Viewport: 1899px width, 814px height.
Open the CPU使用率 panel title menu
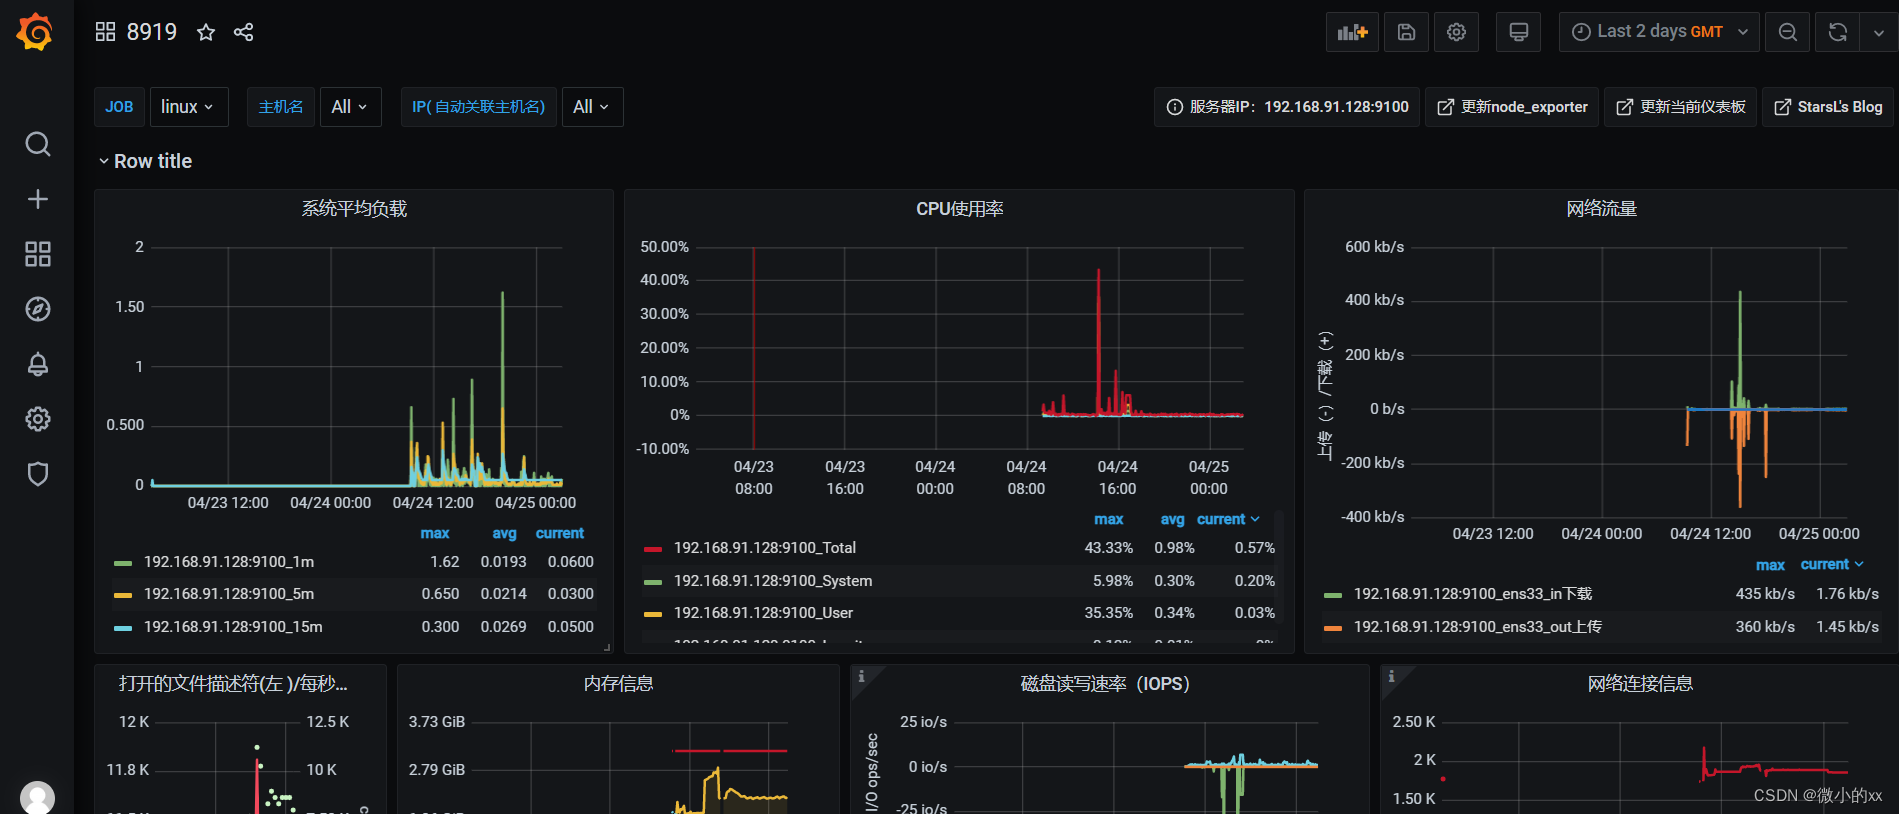[959, 208]
